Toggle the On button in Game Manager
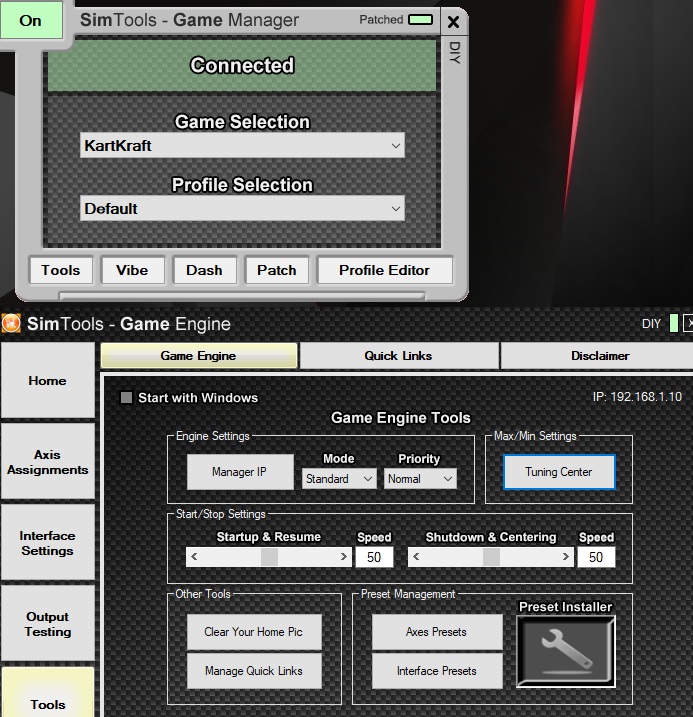 [31, 21]
